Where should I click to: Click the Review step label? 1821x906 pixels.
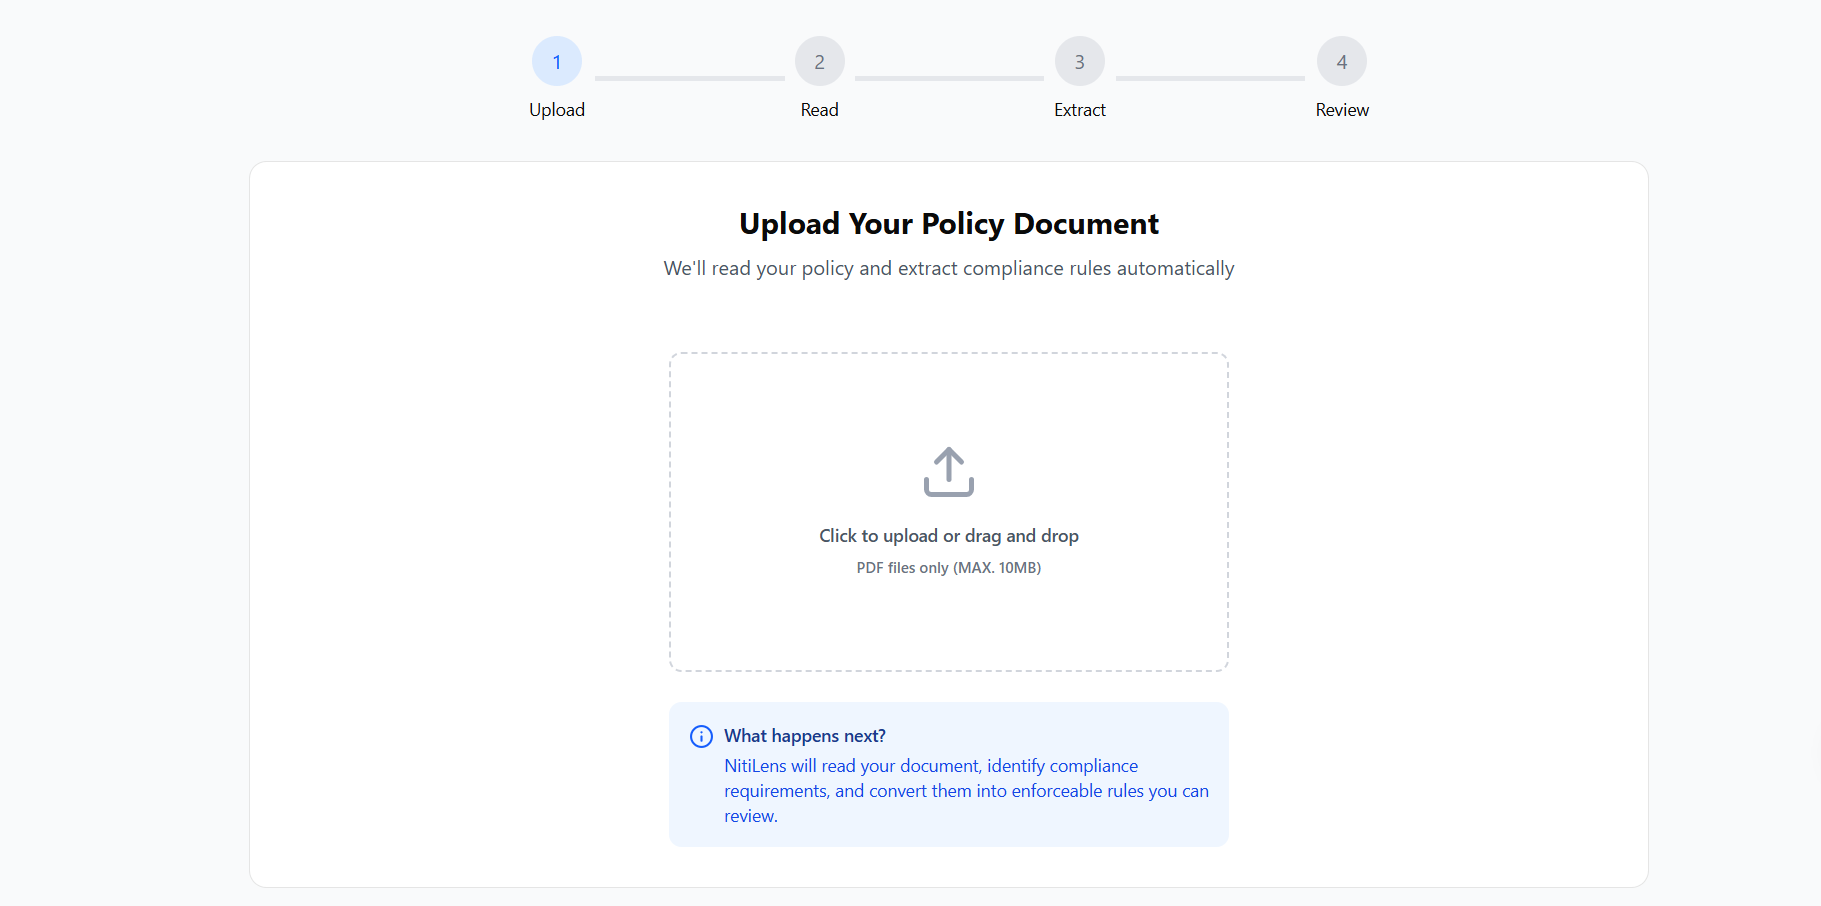click(x=1341, y=110)
